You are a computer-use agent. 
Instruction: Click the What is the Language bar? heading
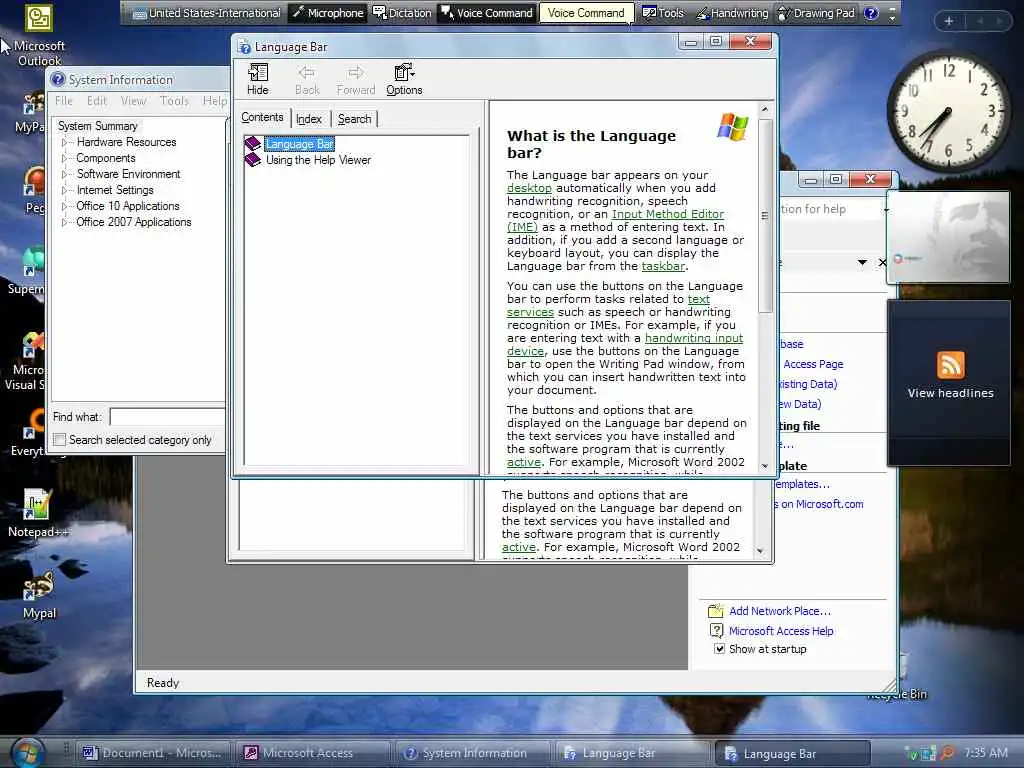coord(591,144)
